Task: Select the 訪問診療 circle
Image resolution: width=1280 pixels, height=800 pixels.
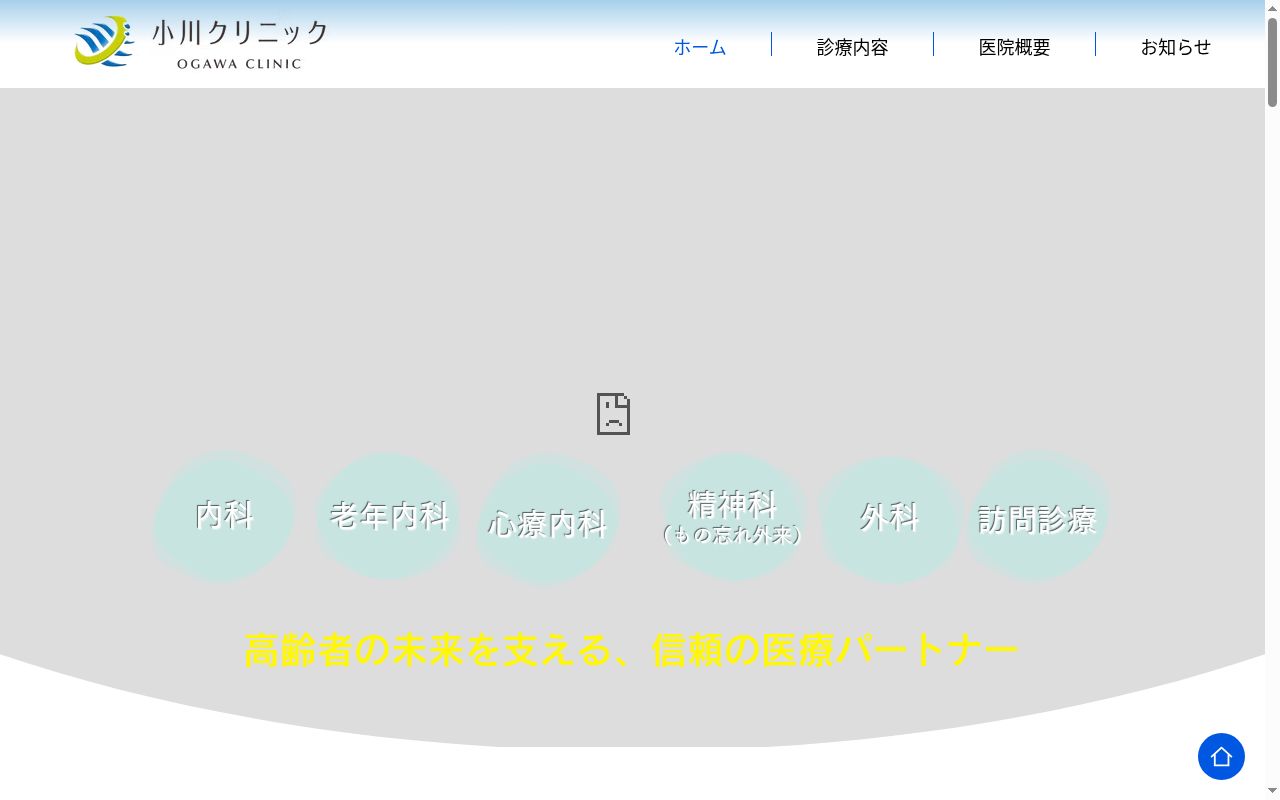Action: [1037, 516]
